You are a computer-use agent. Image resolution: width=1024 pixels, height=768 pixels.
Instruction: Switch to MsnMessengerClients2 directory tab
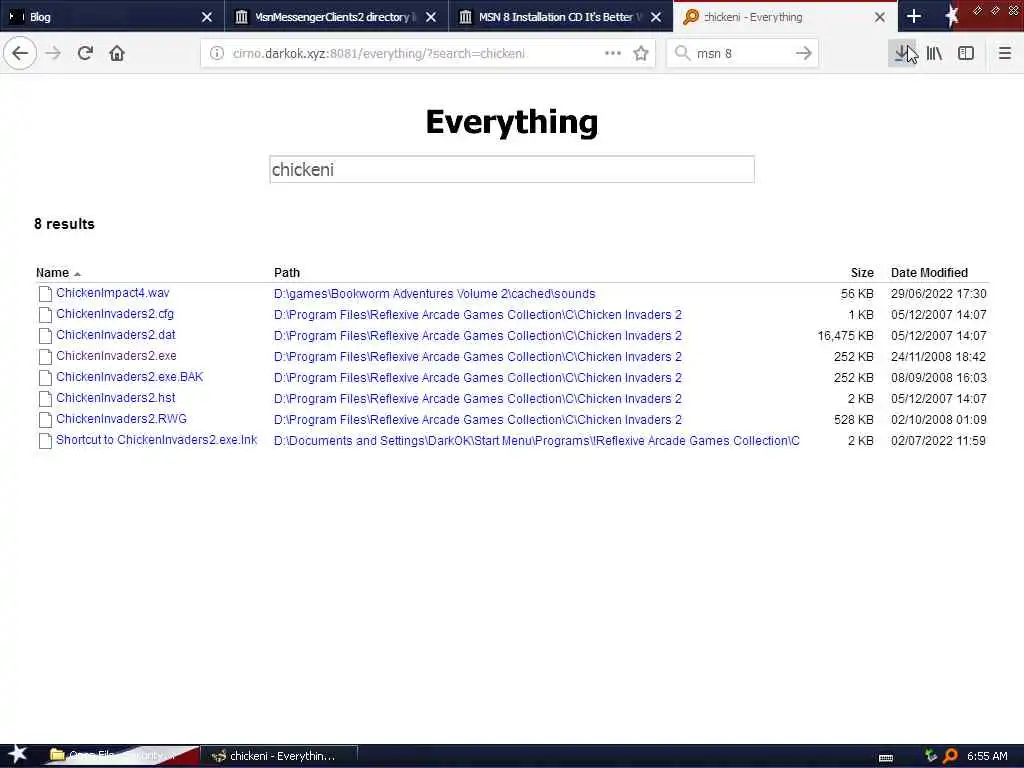pos(335,16)
